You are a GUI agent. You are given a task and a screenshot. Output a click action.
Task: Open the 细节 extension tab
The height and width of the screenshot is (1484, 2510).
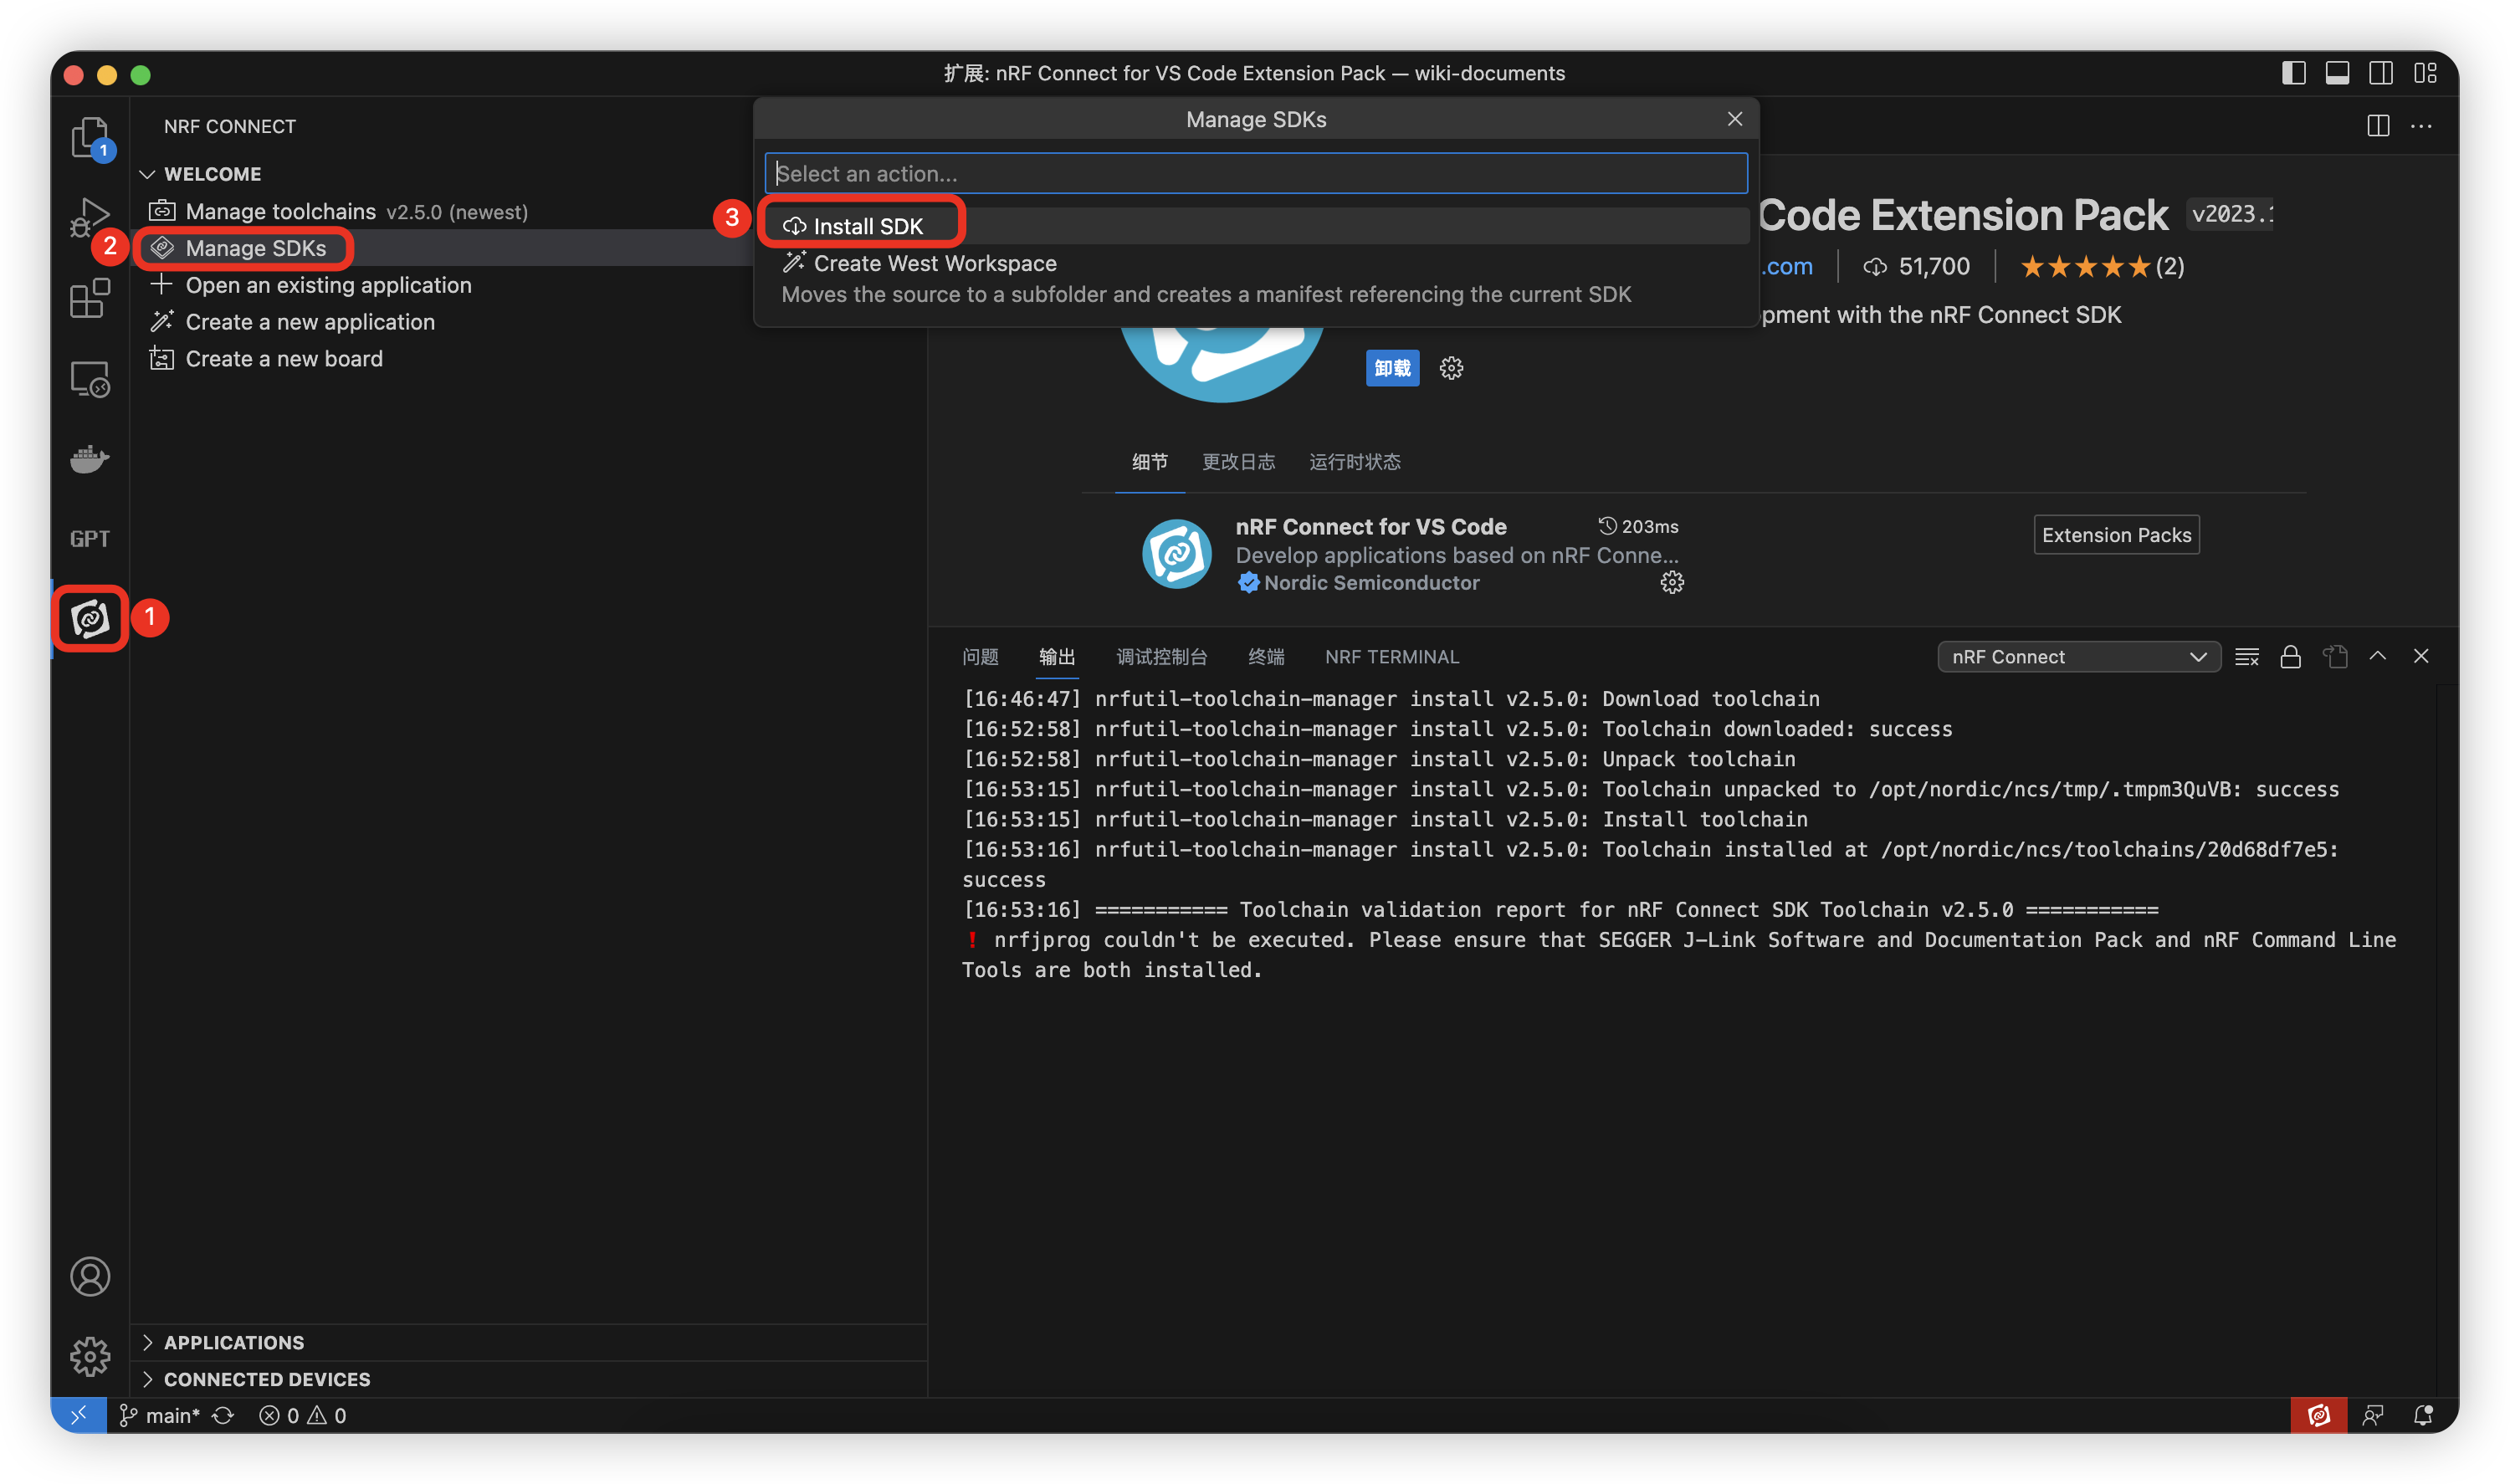1149,462
